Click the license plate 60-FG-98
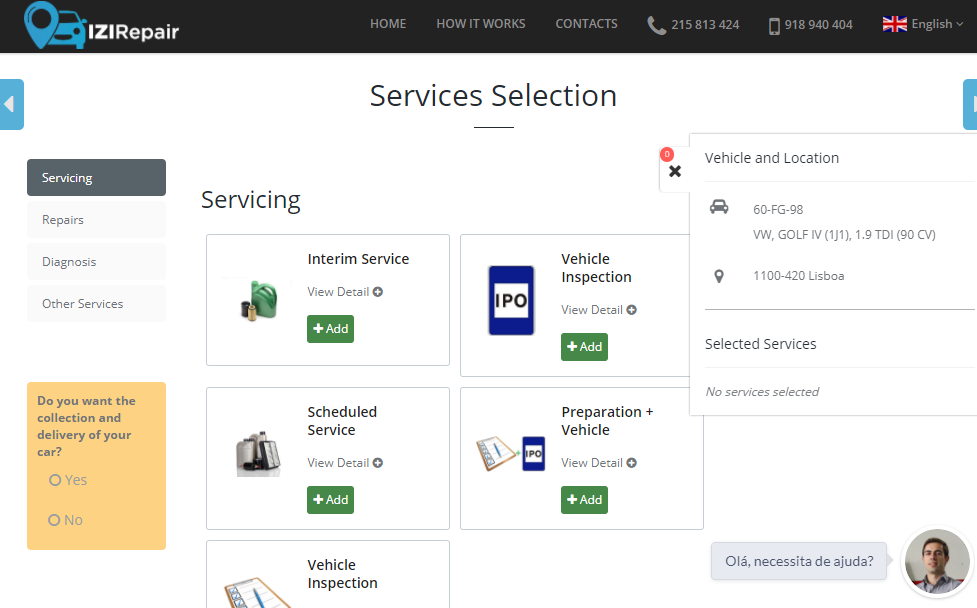Viewport: 977px width, 608px height. [778, 210]
